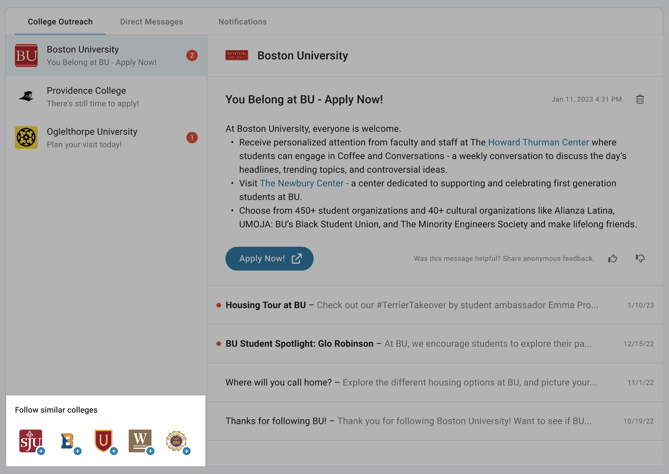Click the Oglethorpe University logo
The image size is (669, 474).
pos(26,137)
